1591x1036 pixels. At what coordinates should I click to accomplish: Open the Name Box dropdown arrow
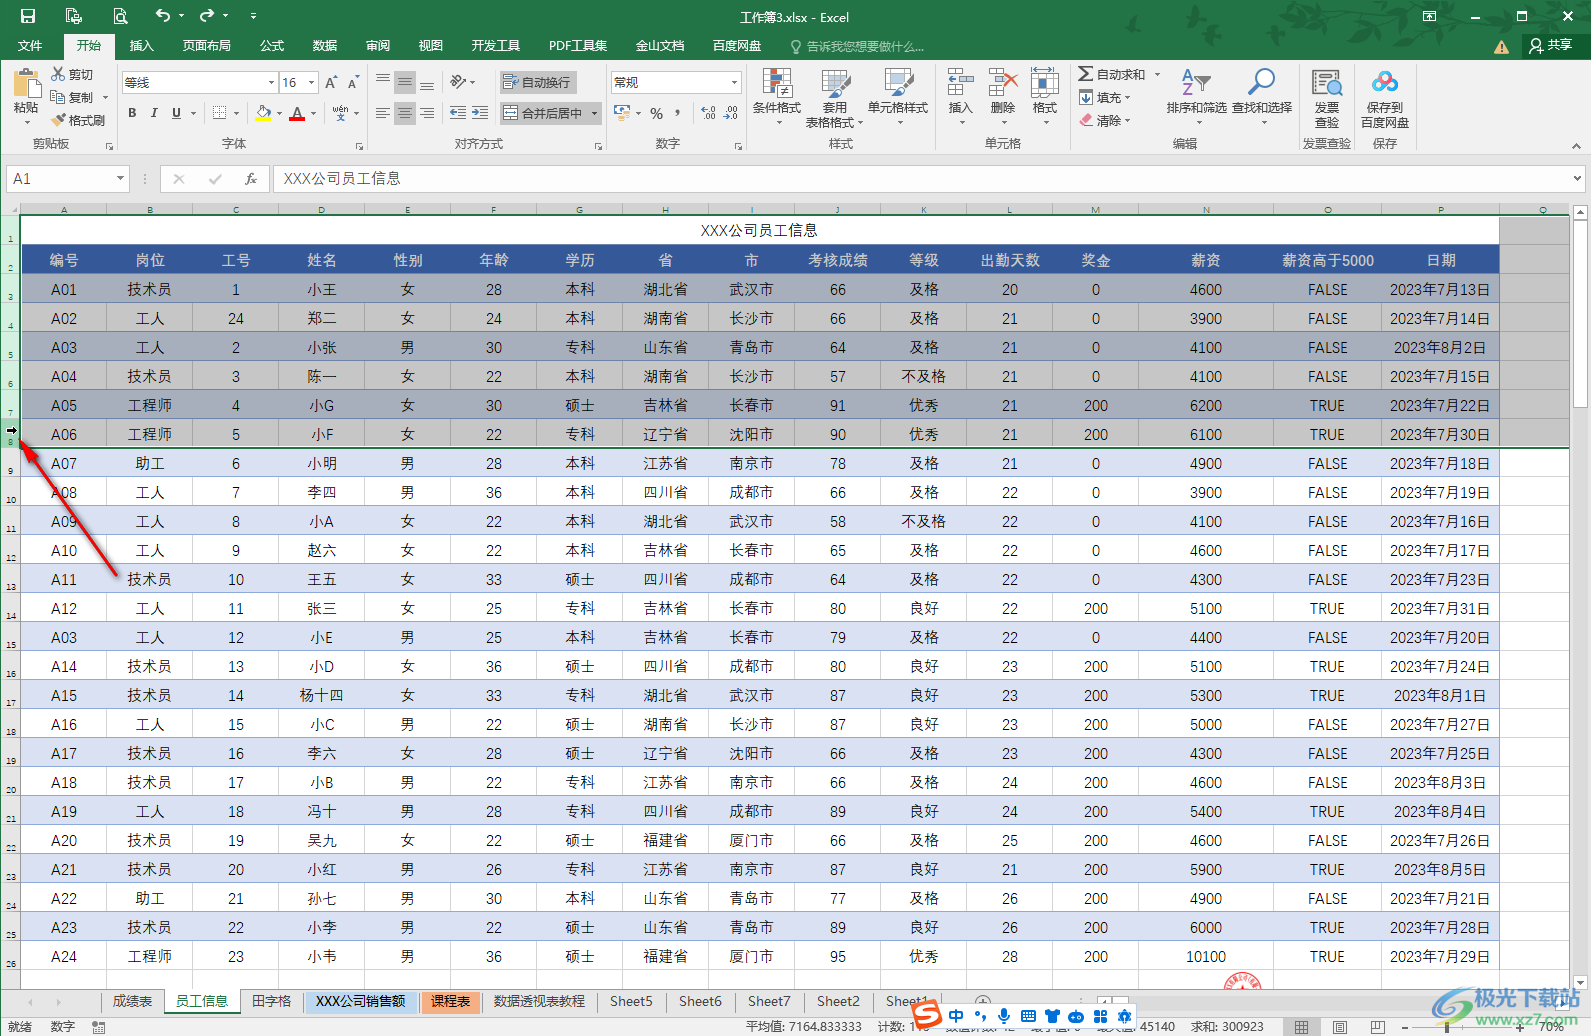120,178
